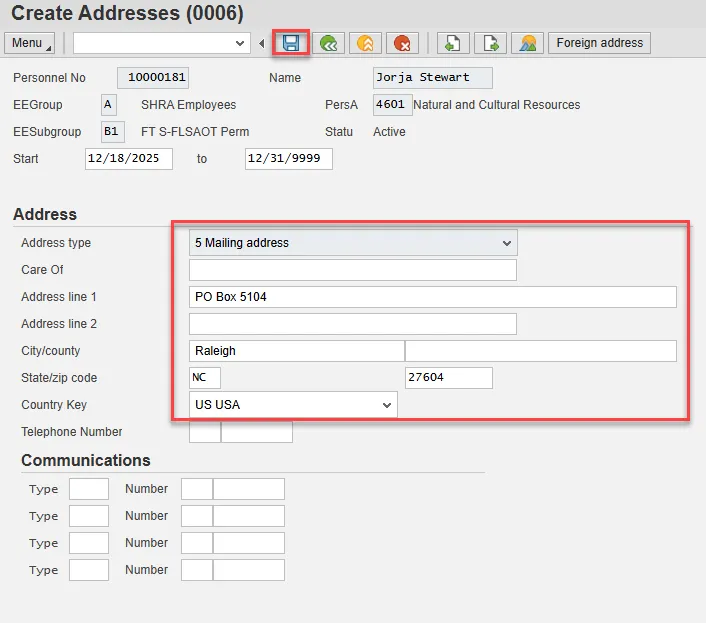This screenshot has height=623, width=706.
Task: Open the command field dropdown arrow
Action: tap(240, 43)
